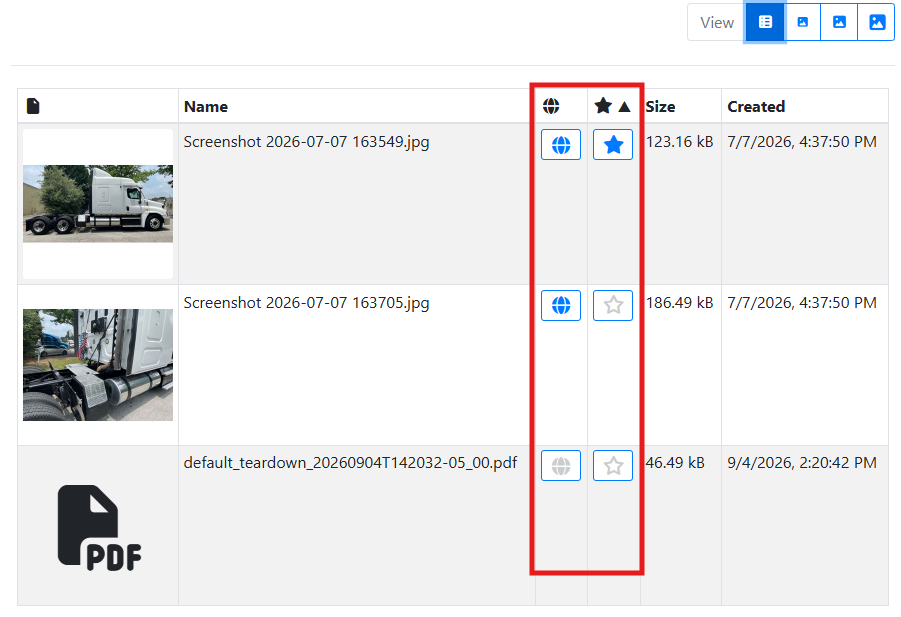Sort the table by Name column
Viewport: 901px width, 617px height.
[x=206, y=107]
